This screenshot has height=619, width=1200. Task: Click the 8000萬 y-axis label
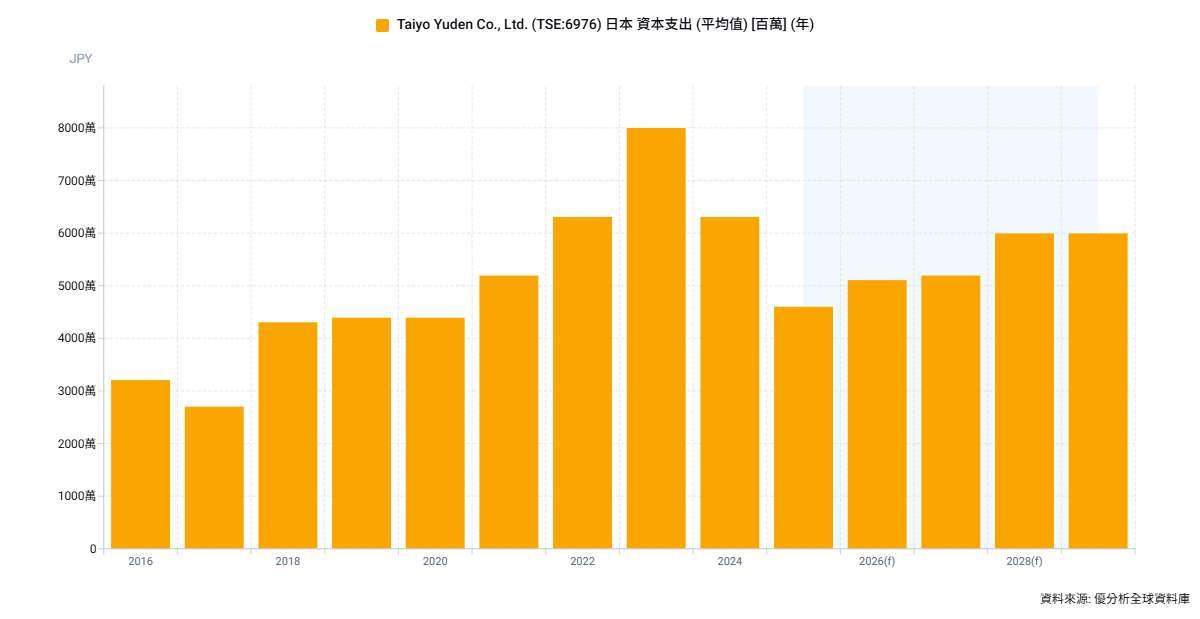[x=77, y=128]
